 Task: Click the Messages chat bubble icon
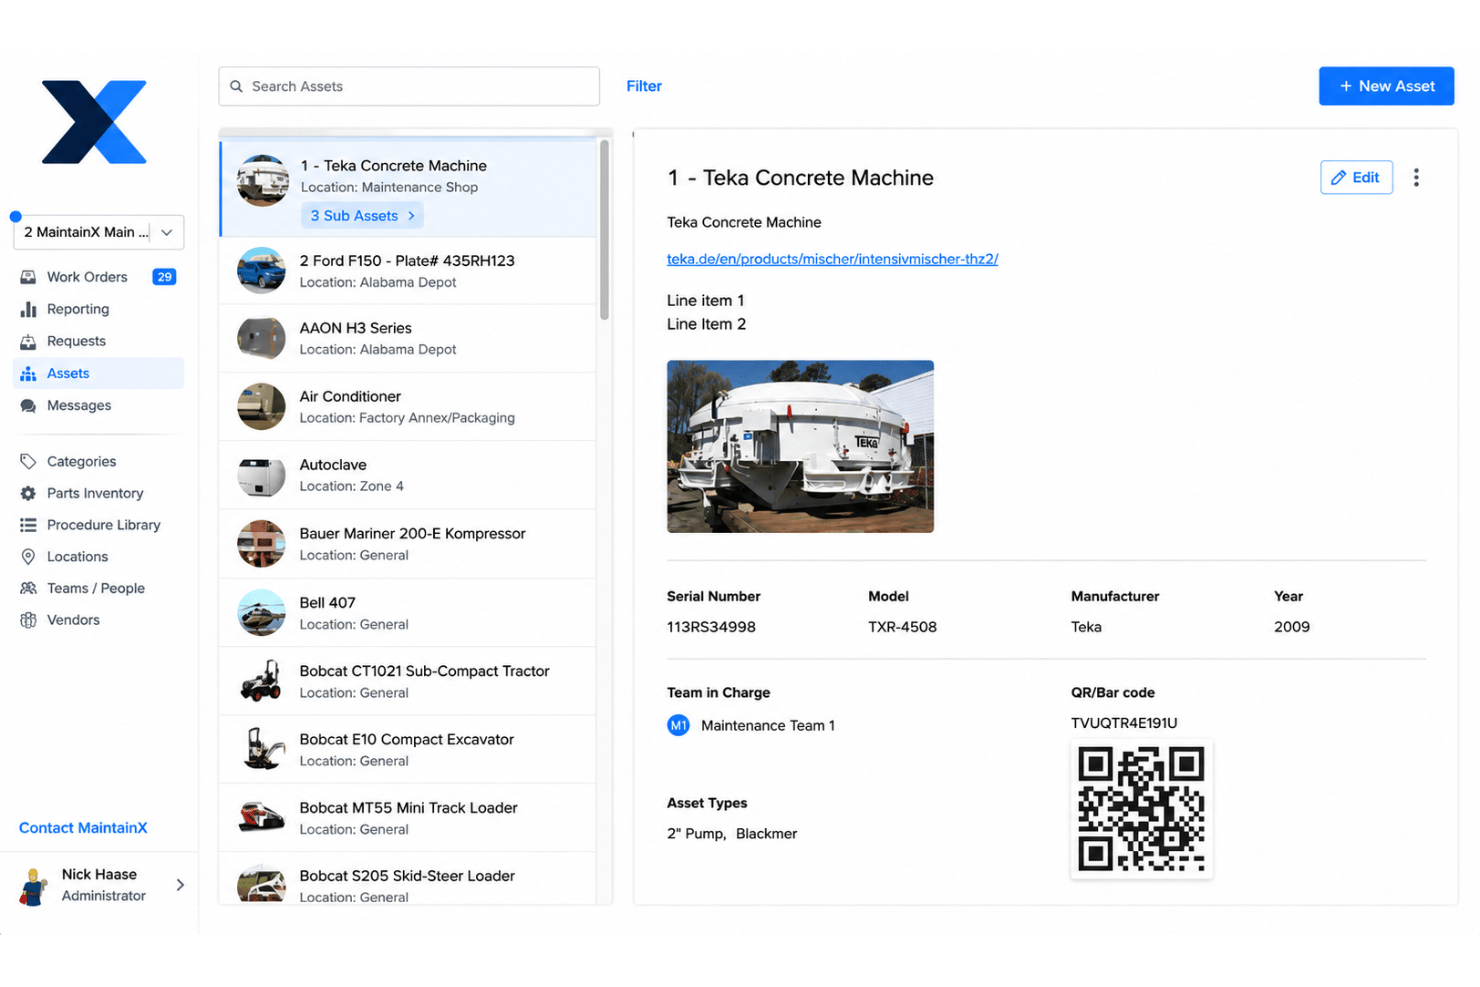(x=28, y=405)
